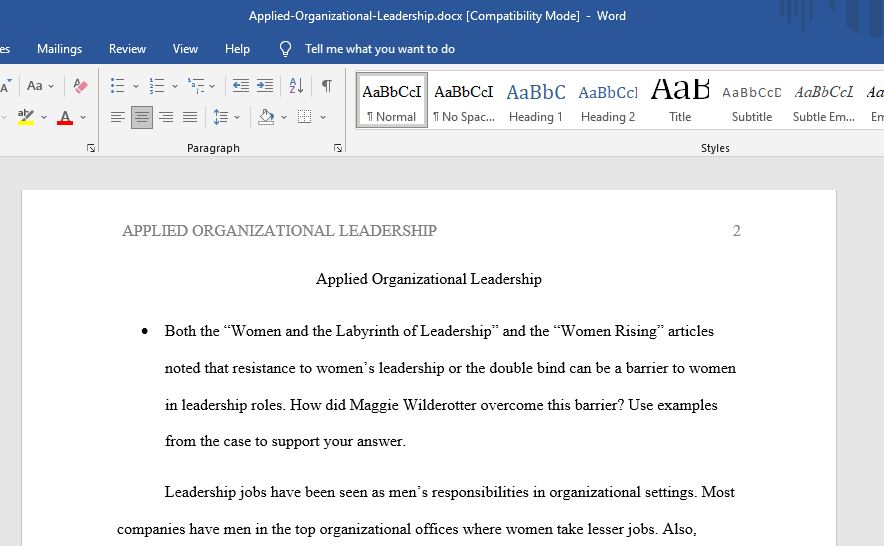Click the Sort A to Z icon
This screenshot has height=546, width=884.
[297, 86]
